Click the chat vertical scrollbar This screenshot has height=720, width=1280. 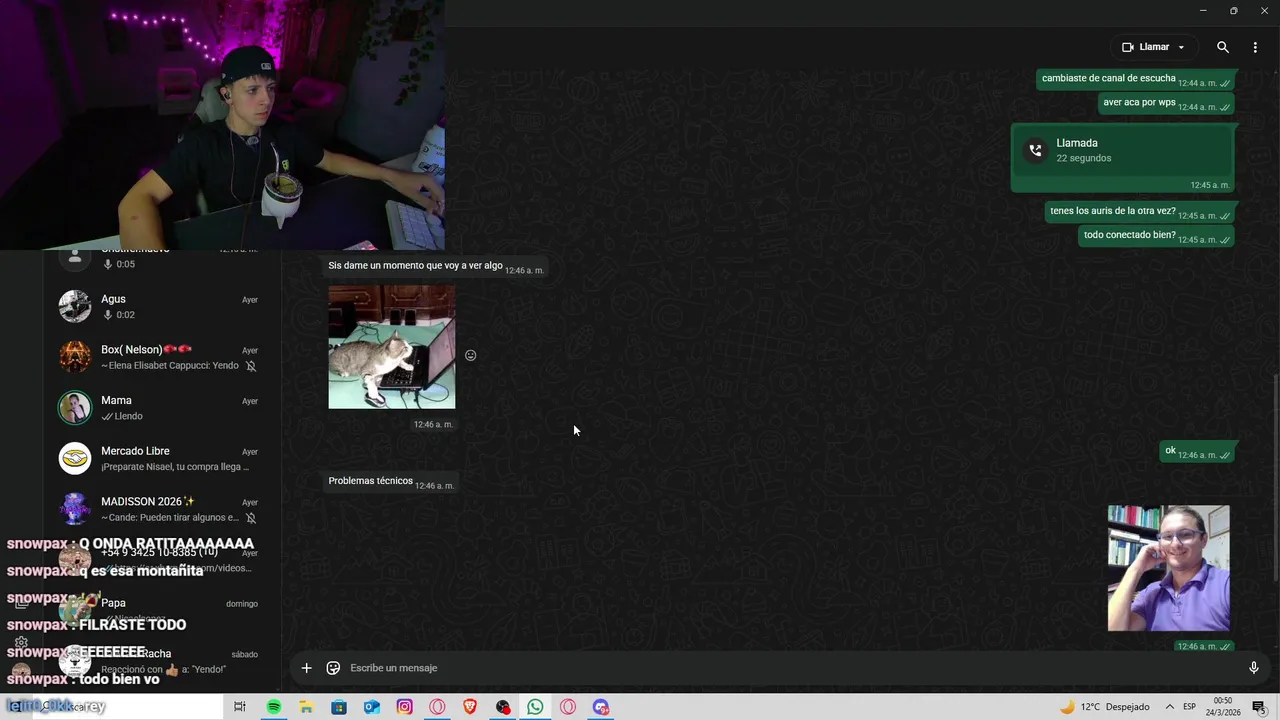[x=1276, y=477]
